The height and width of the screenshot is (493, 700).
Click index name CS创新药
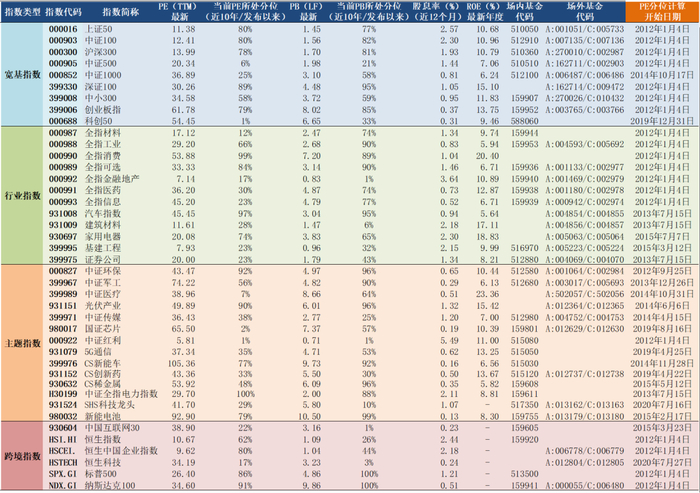tap(103, 374)
